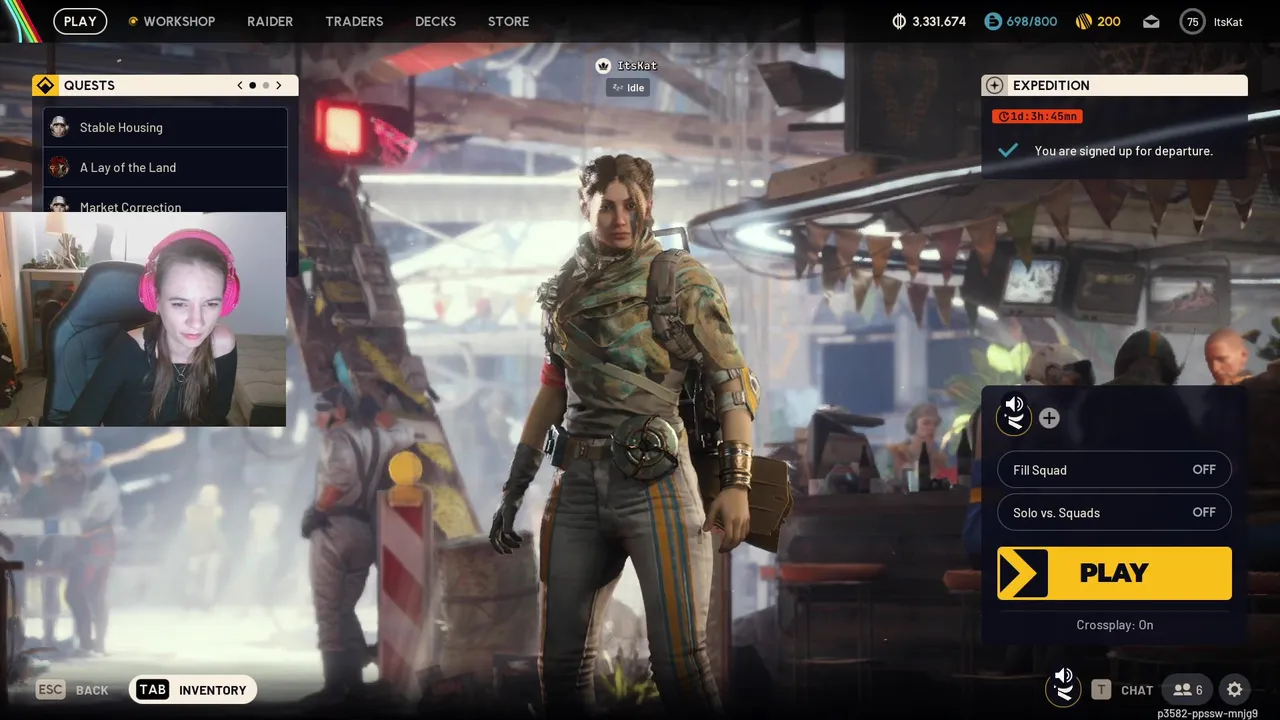Open the Market Correction quest

tap(165, 200)
